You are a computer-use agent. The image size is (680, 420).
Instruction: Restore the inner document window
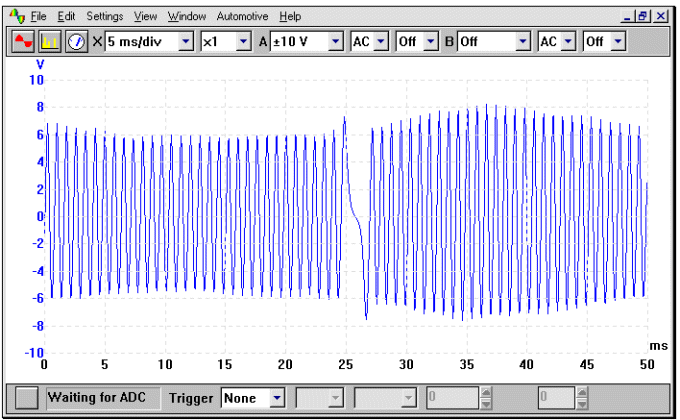tap(643, 17)
